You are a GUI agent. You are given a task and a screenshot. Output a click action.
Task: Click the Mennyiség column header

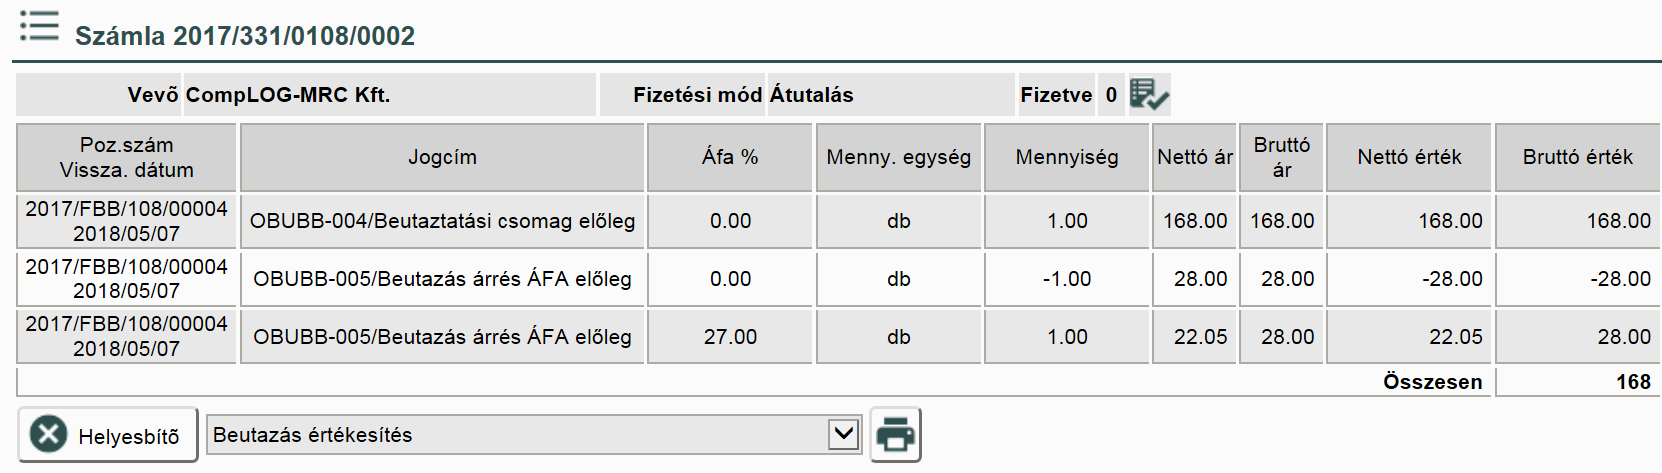click(x=1066, y=157)
